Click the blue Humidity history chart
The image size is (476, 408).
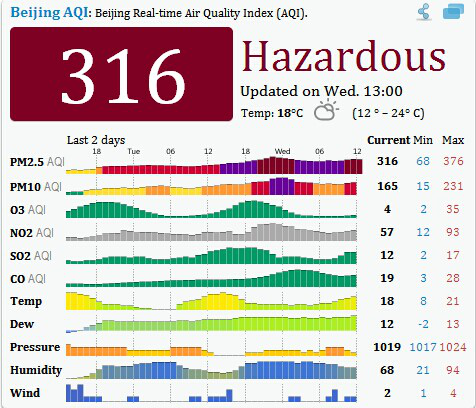211,370
